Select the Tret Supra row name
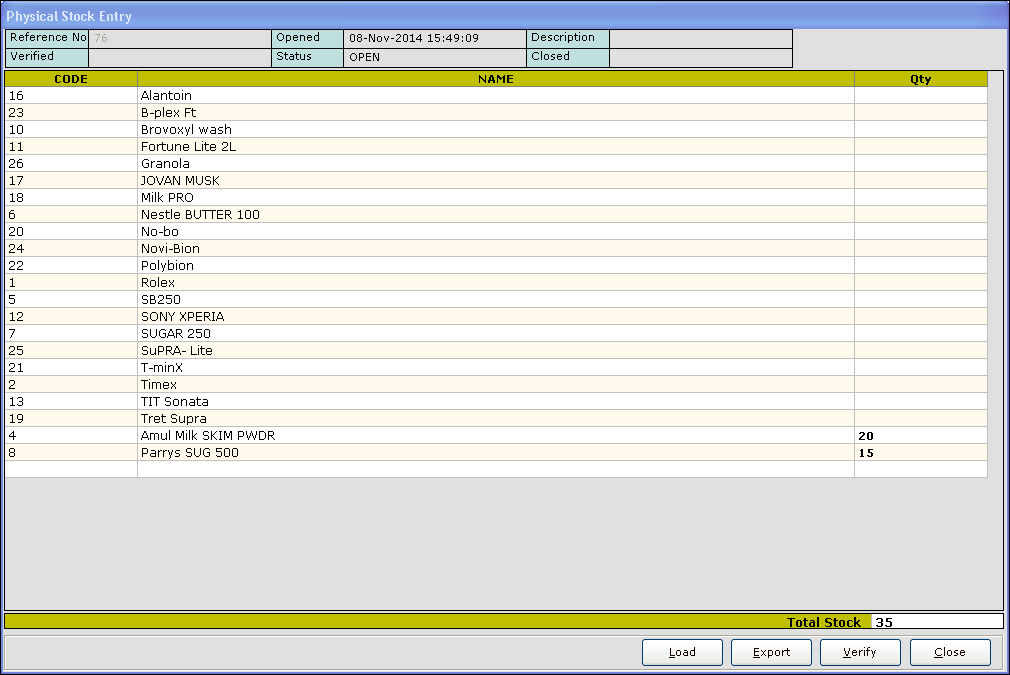The height and width of the screenshot is (675, 1010). click(173, 419)
